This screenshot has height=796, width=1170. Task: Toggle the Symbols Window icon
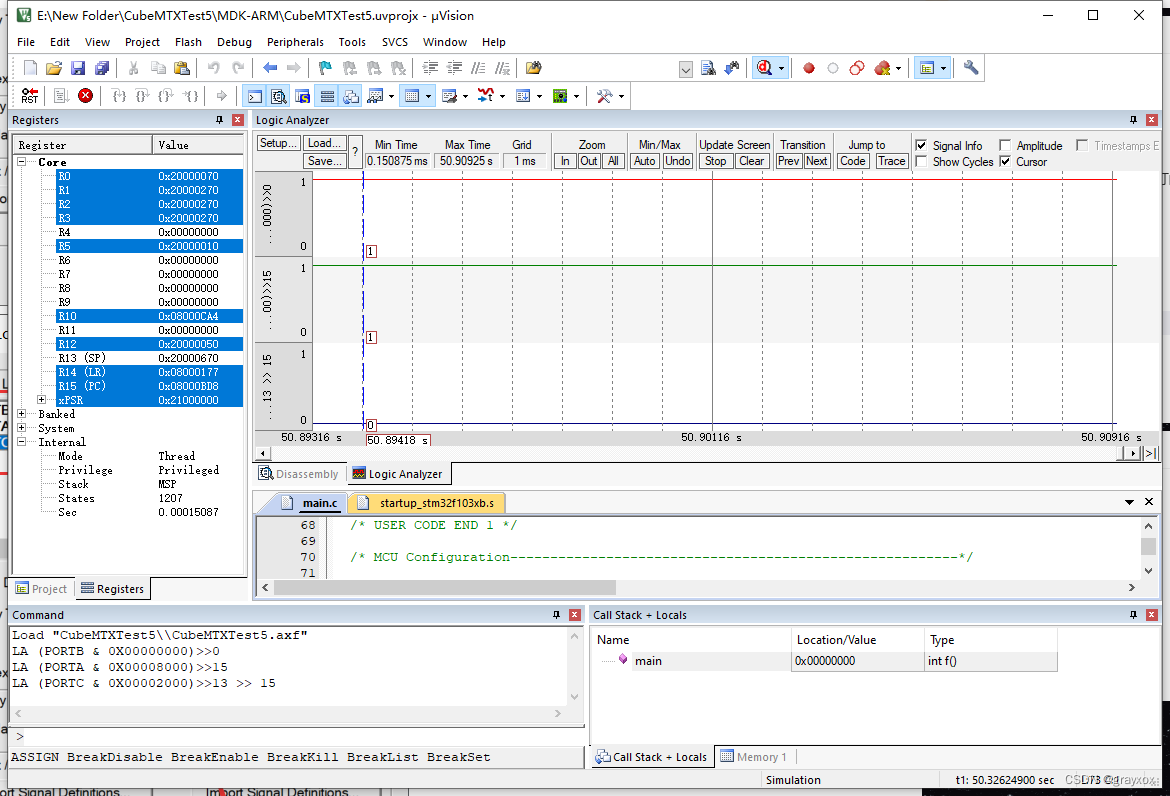(302, 95)
